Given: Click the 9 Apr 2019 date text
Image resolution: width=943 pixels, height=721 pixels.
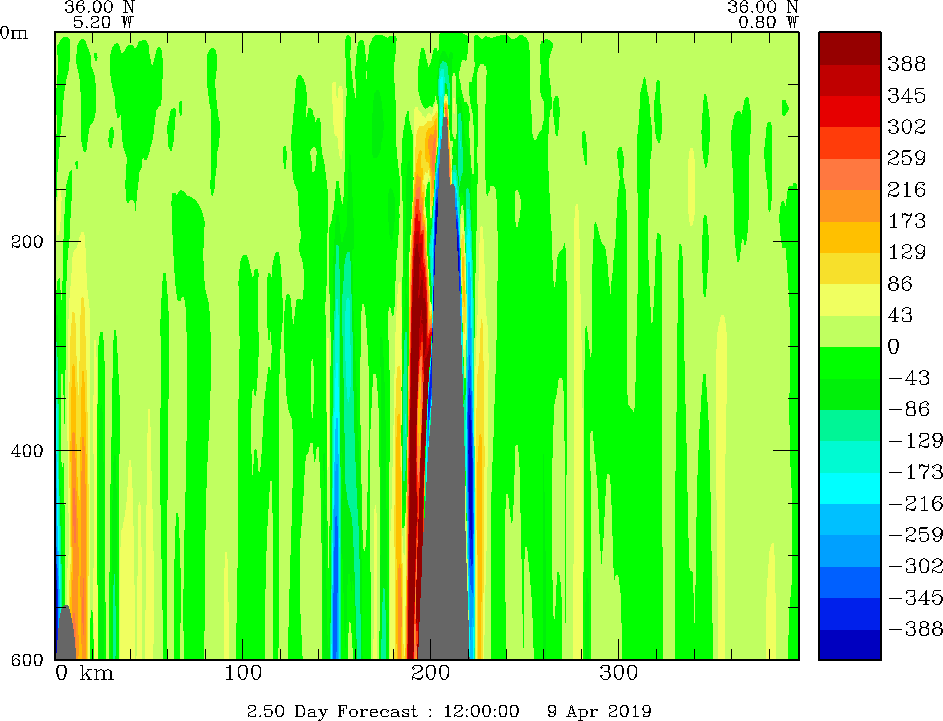Looking at the screenshot, I should click(599, 711).
